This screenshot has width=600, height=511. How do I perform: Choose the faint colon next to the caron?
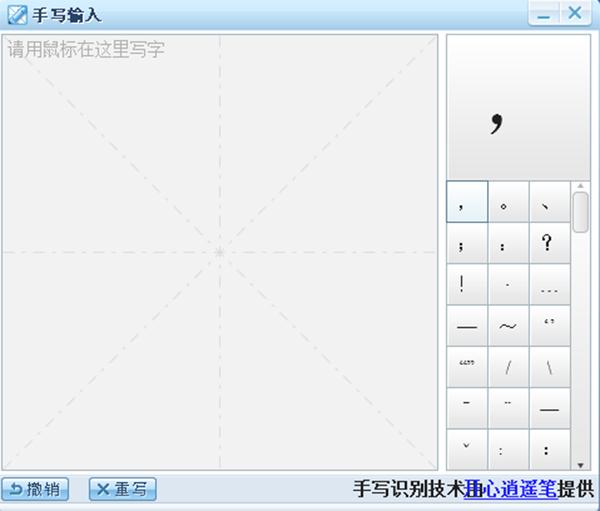[509, 450]
